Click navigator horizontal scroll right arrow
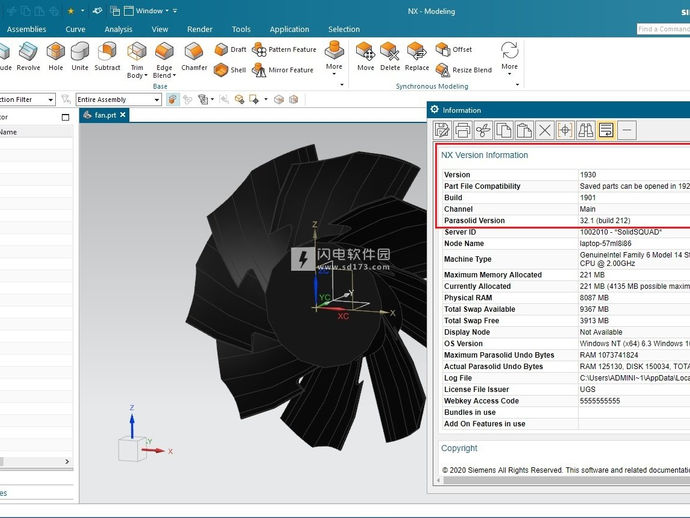This screenshot has height=518, width=690. (67, 461)
